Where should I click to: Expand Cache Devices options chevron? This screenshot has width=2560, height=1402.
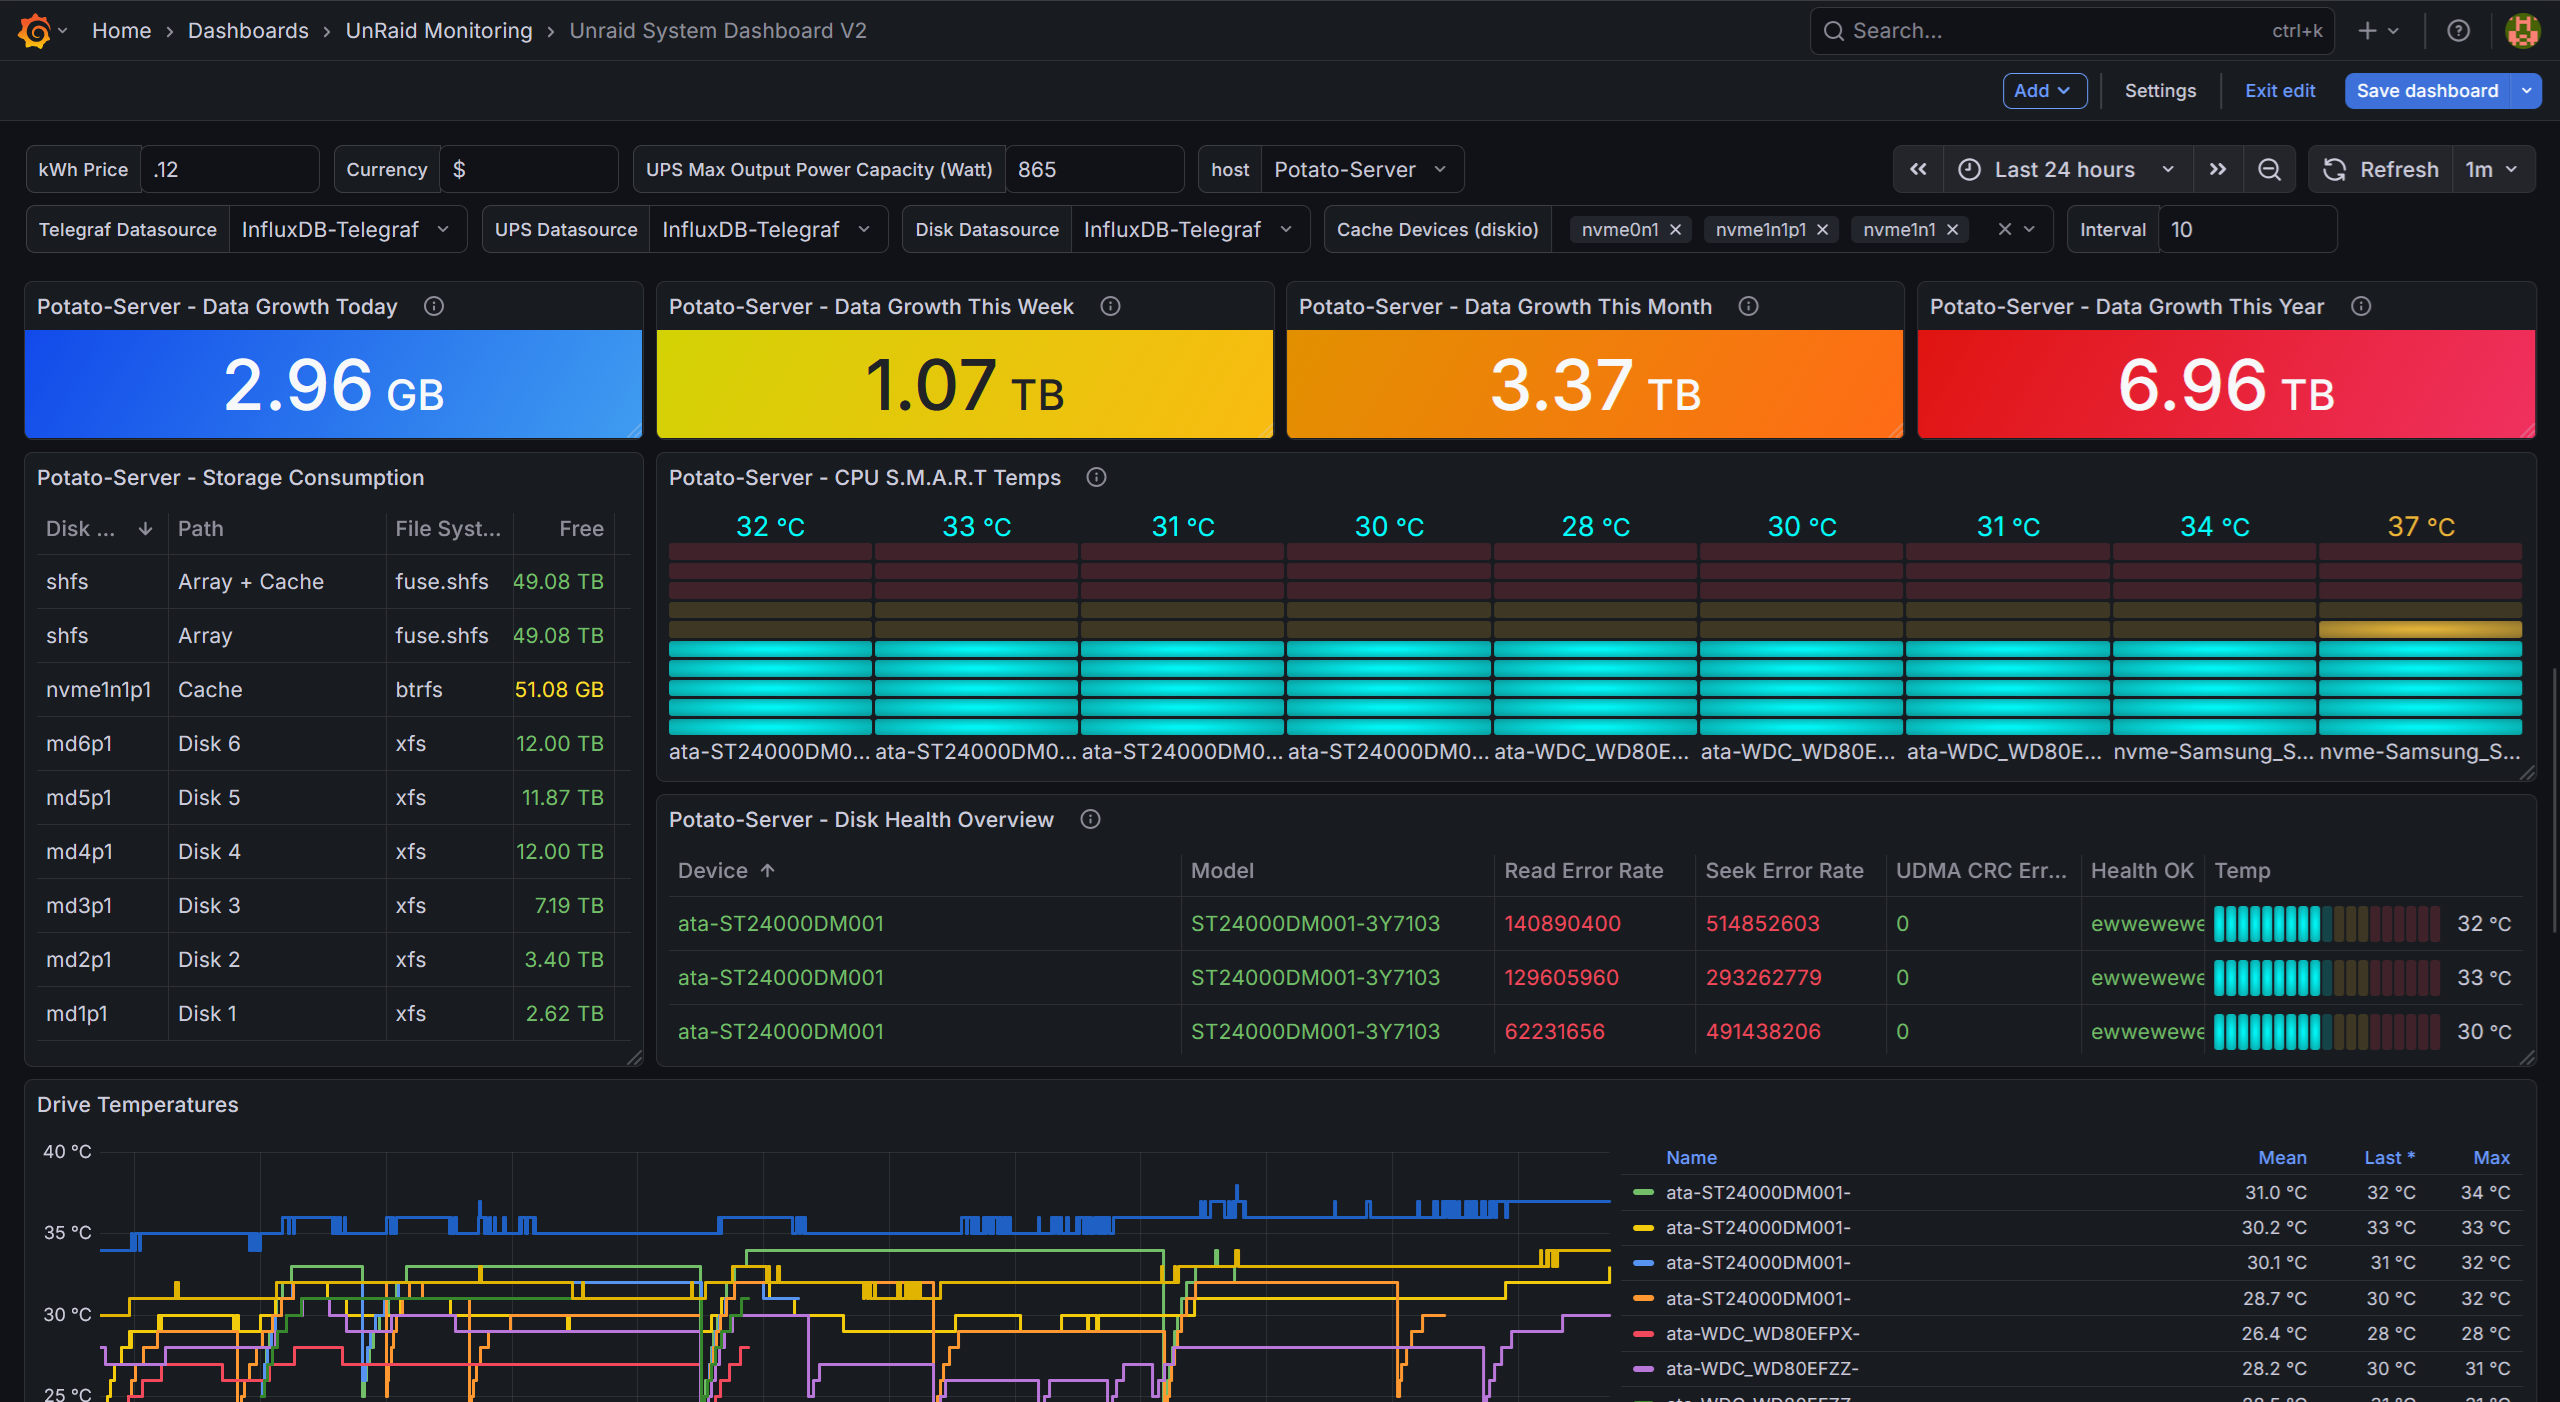pos(2030,230)
